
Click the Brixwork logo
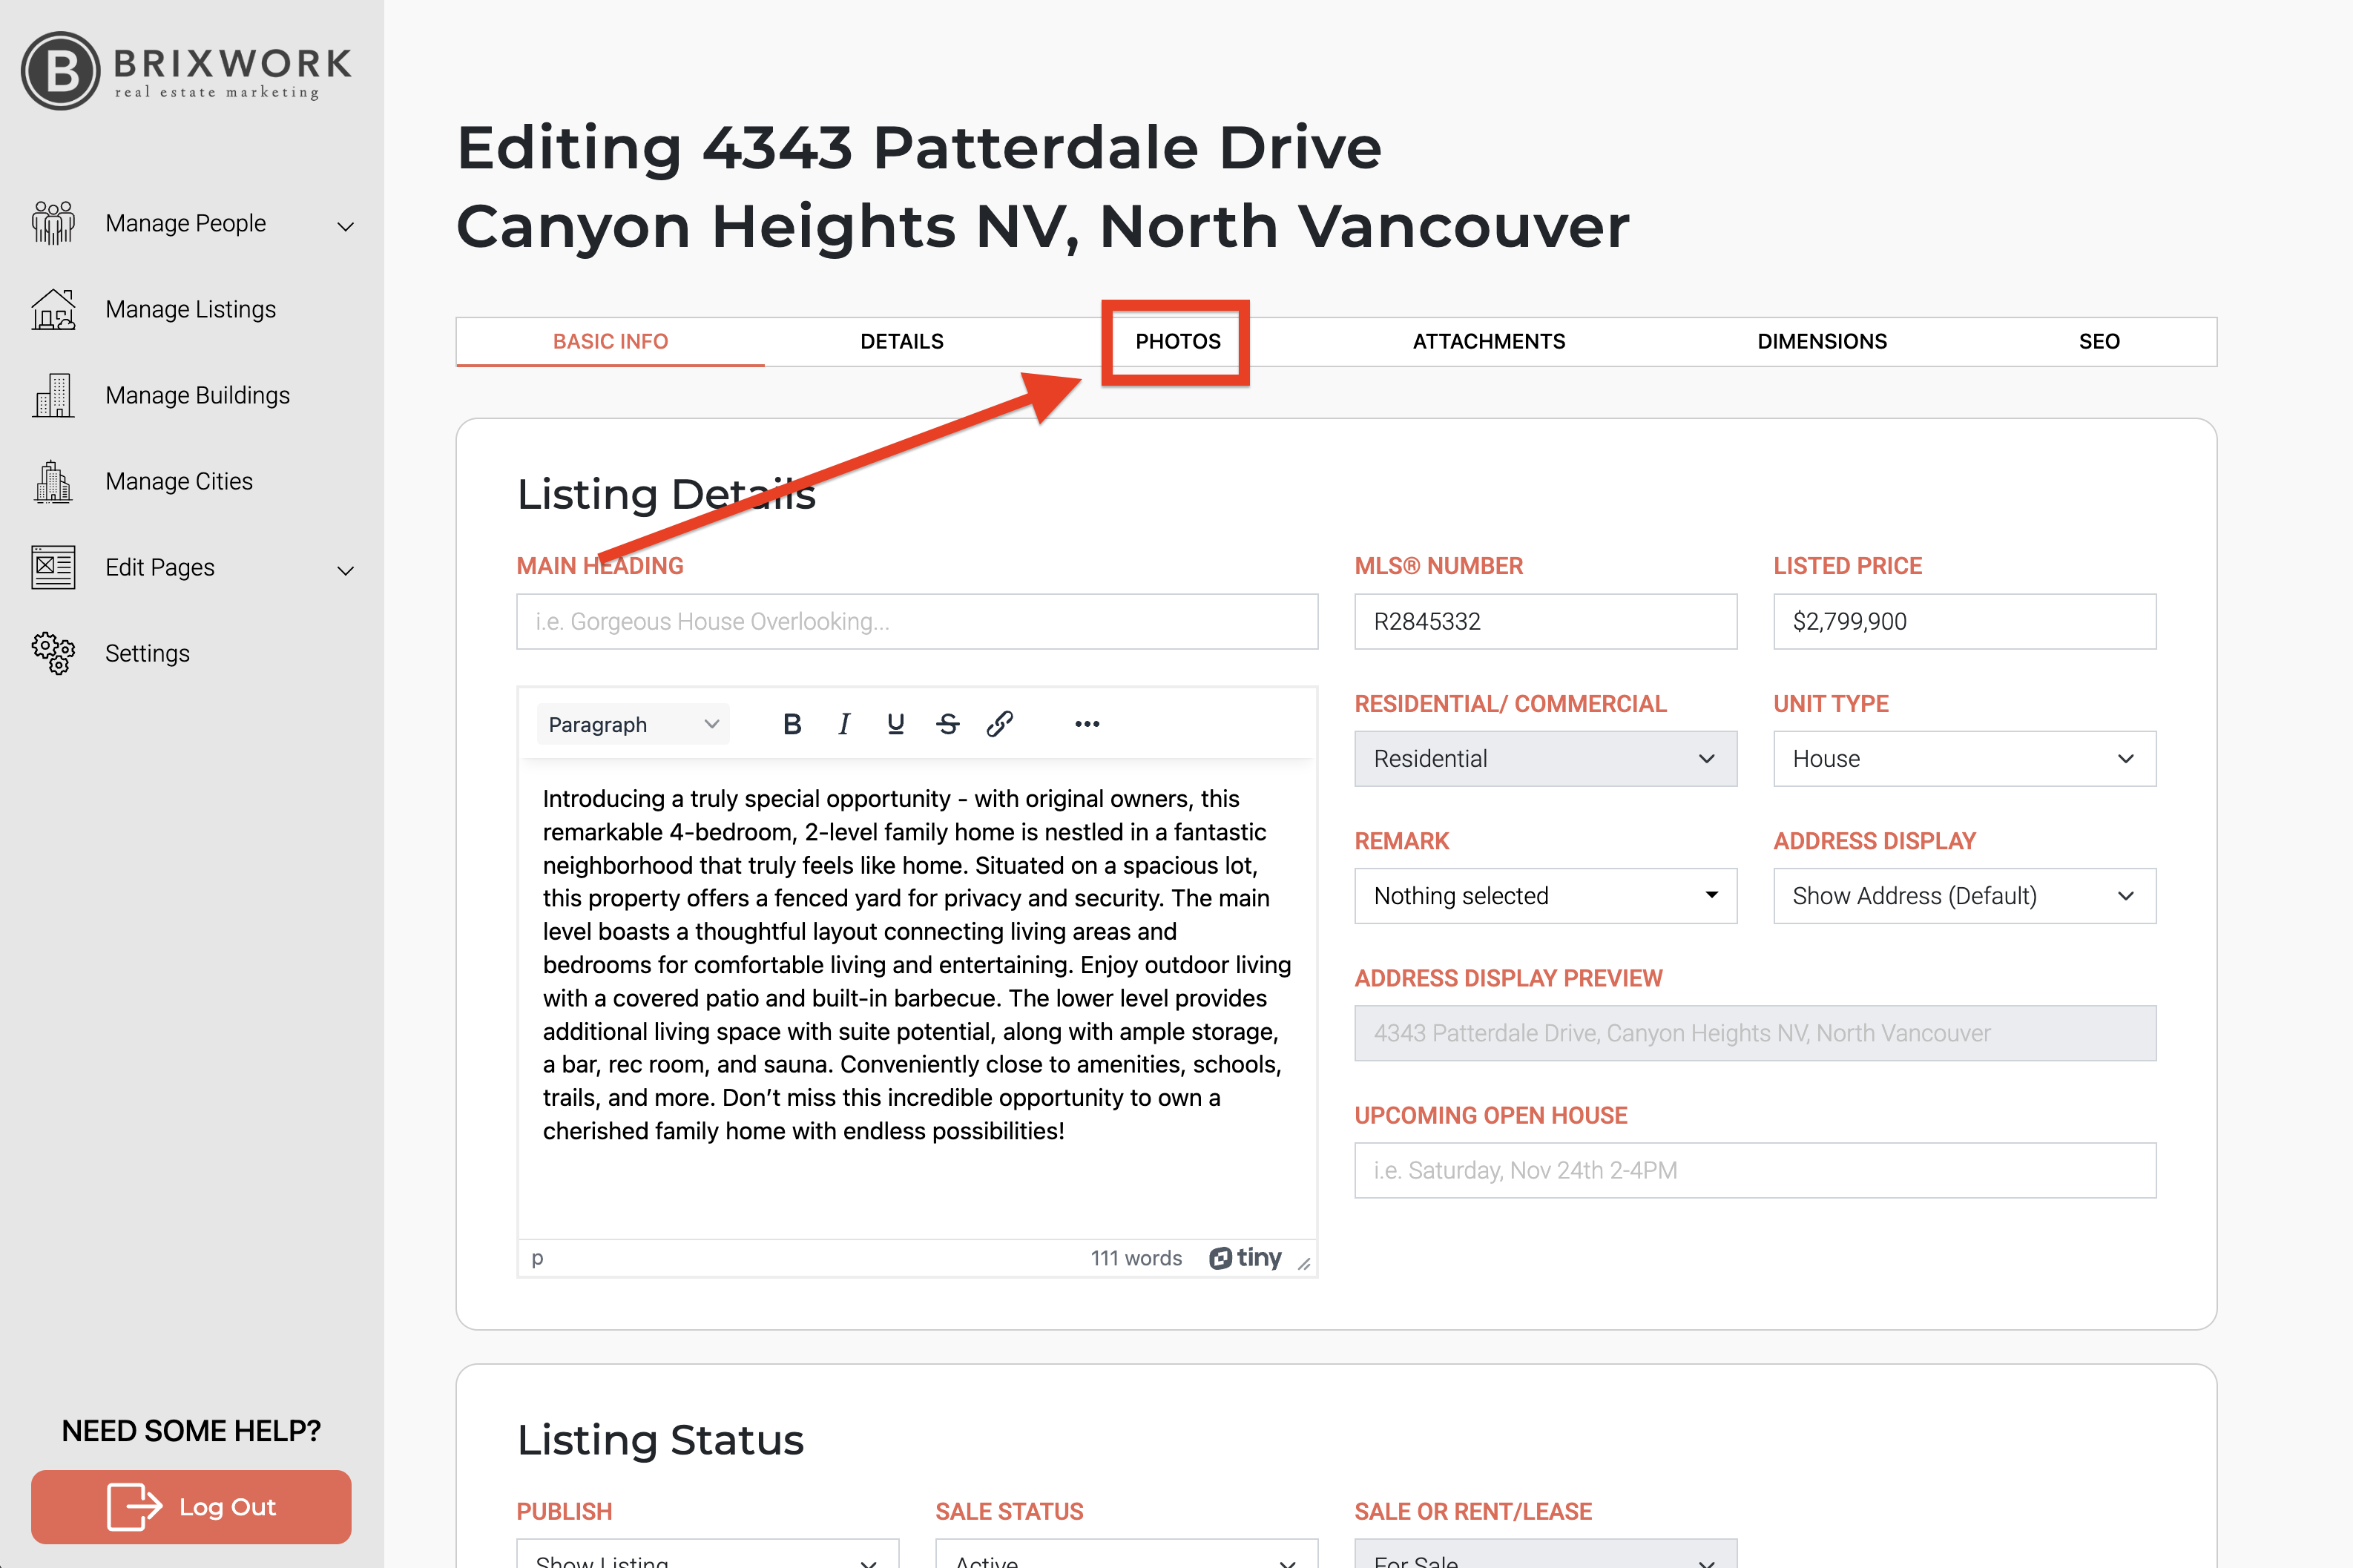[186, 70]
